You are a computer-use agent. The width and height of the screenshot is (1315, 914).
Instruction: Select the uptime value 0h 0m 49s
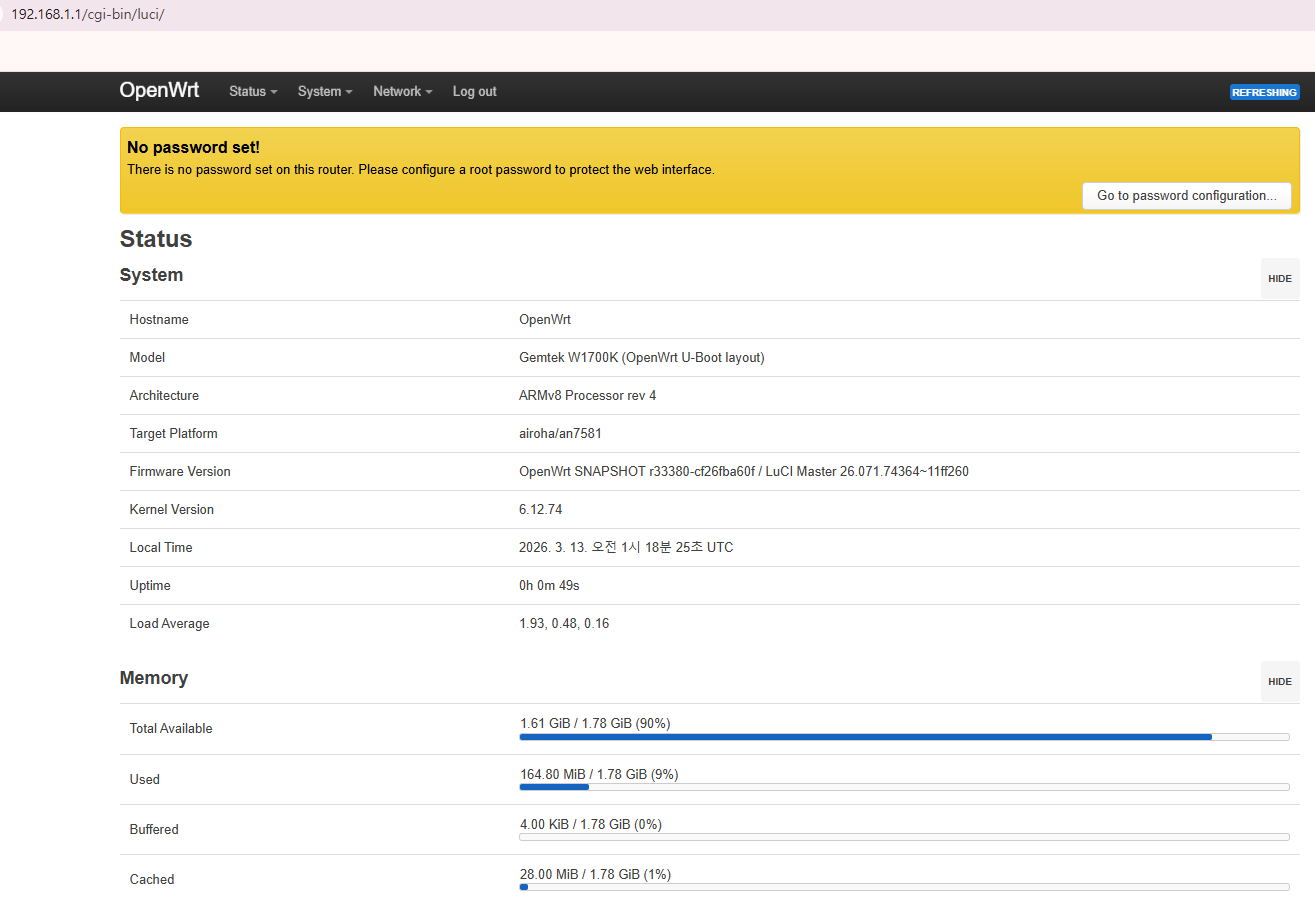549,586
